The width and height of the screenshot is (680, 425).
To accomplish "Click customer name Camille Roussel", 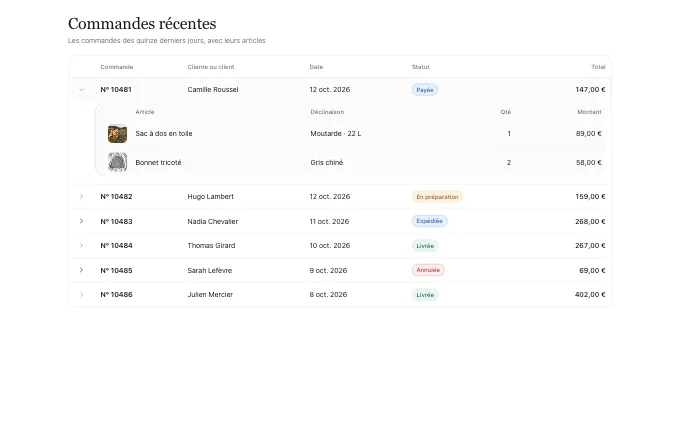I will pos(213,90).
